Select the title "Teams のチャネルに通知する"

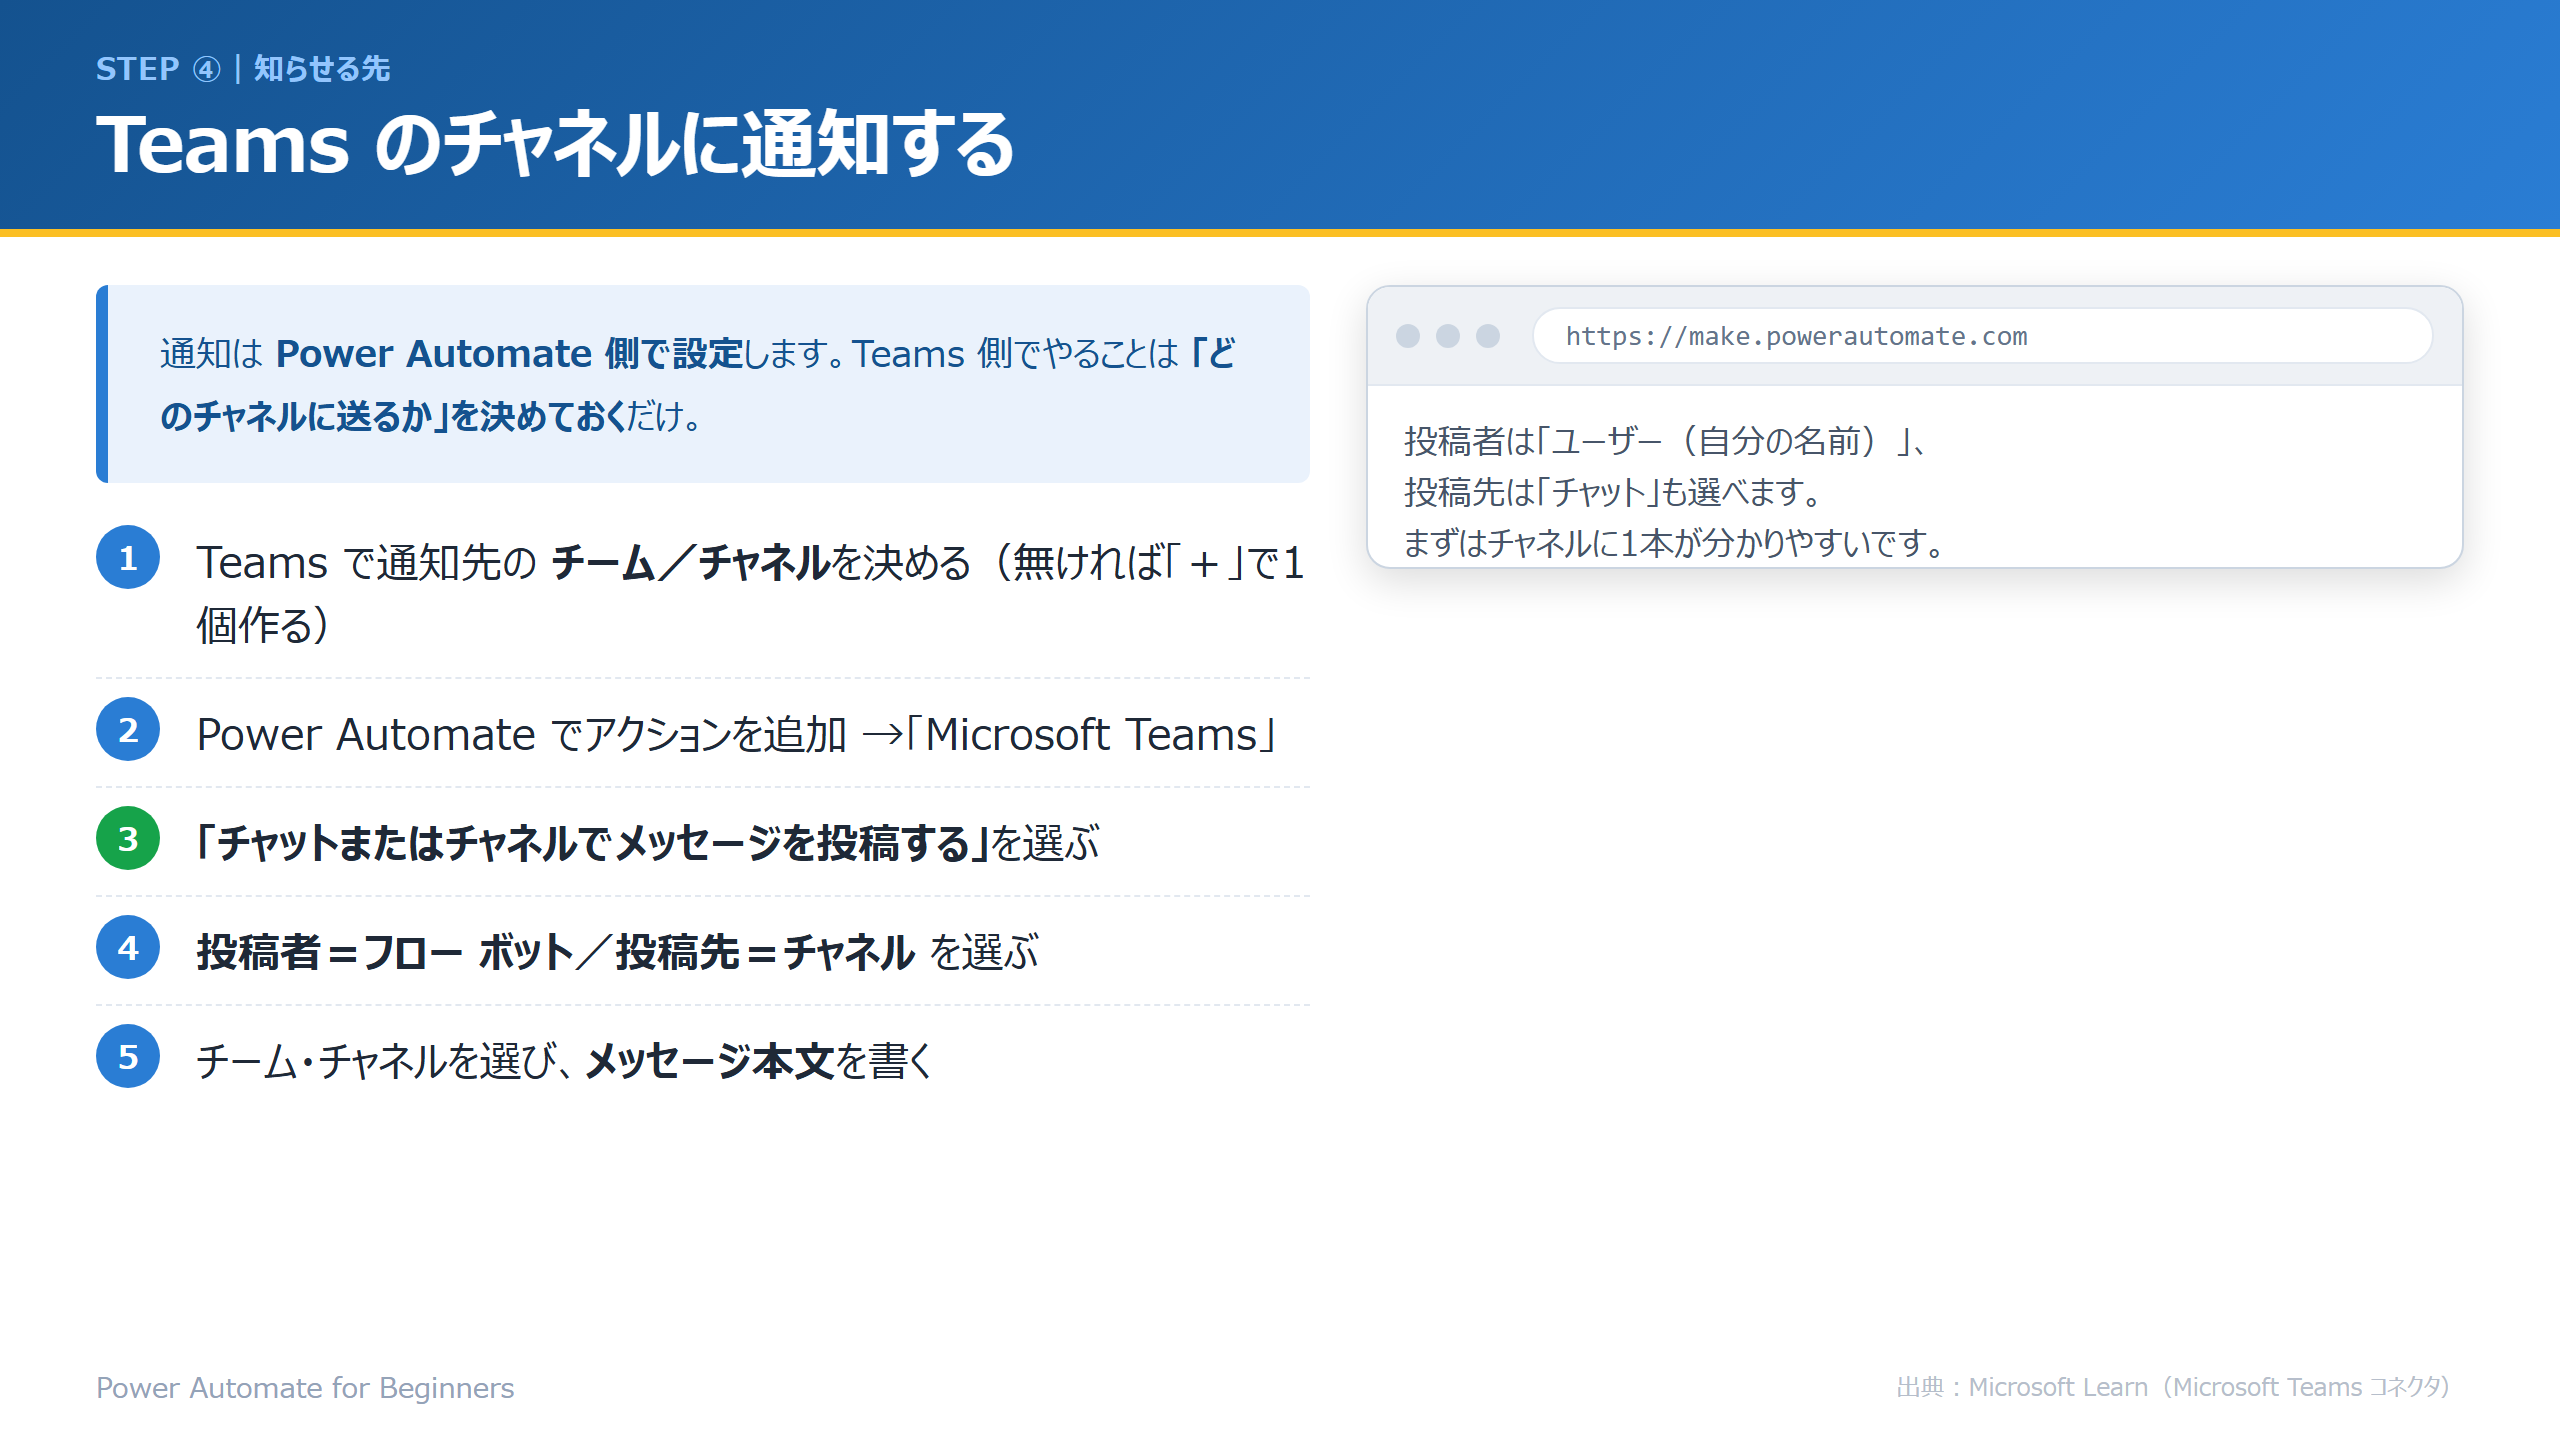pyautogui.click(x=555, y=145)
